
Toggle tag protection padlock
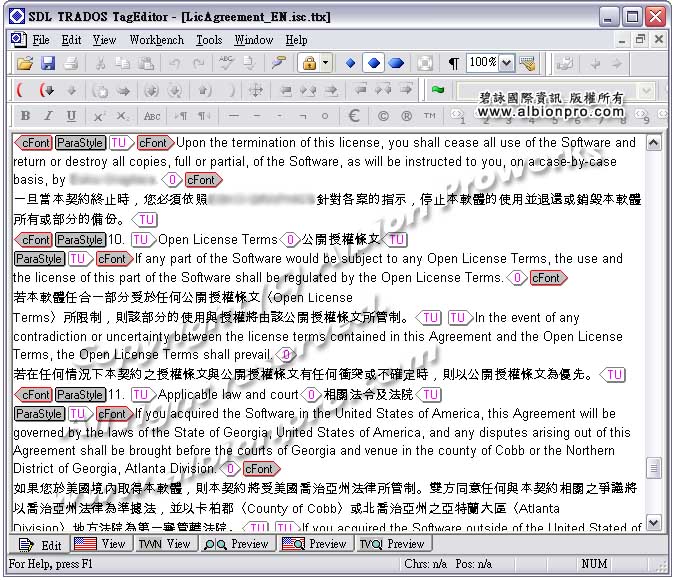point(309,63)
